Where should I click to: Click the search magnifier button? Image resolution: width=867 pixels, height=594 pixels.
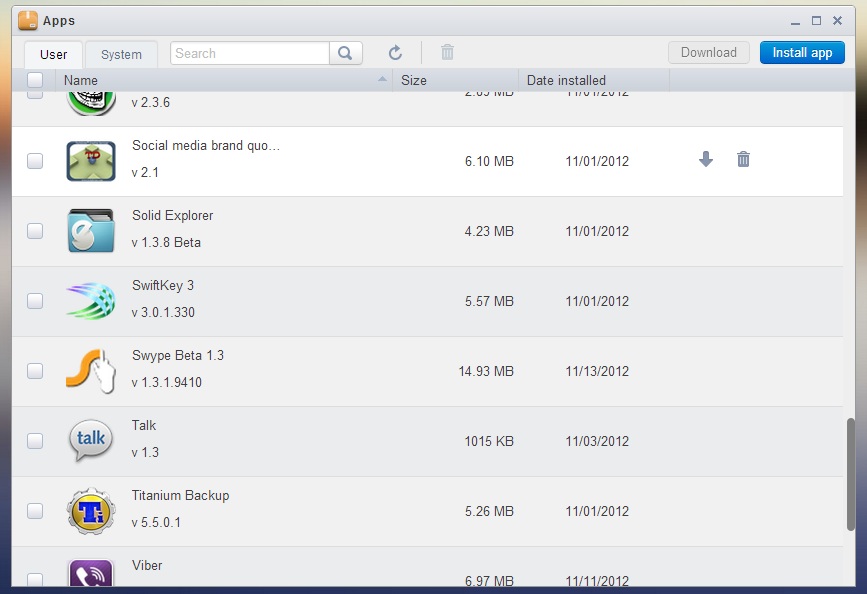tap(345, 53)
